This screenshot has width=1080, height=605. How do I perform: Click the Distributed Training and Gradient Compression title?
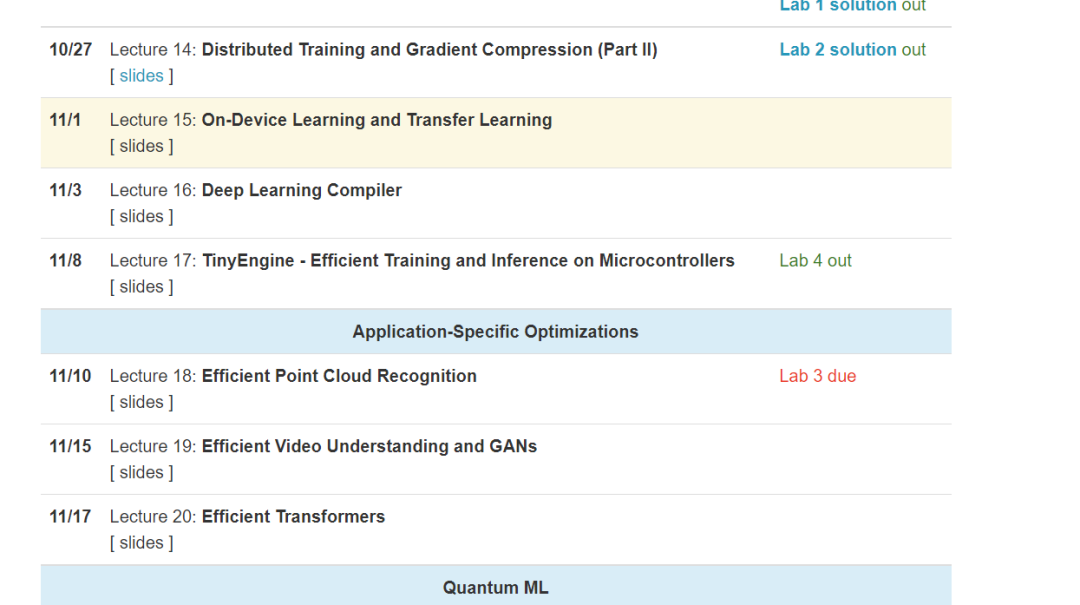[429, 50]
